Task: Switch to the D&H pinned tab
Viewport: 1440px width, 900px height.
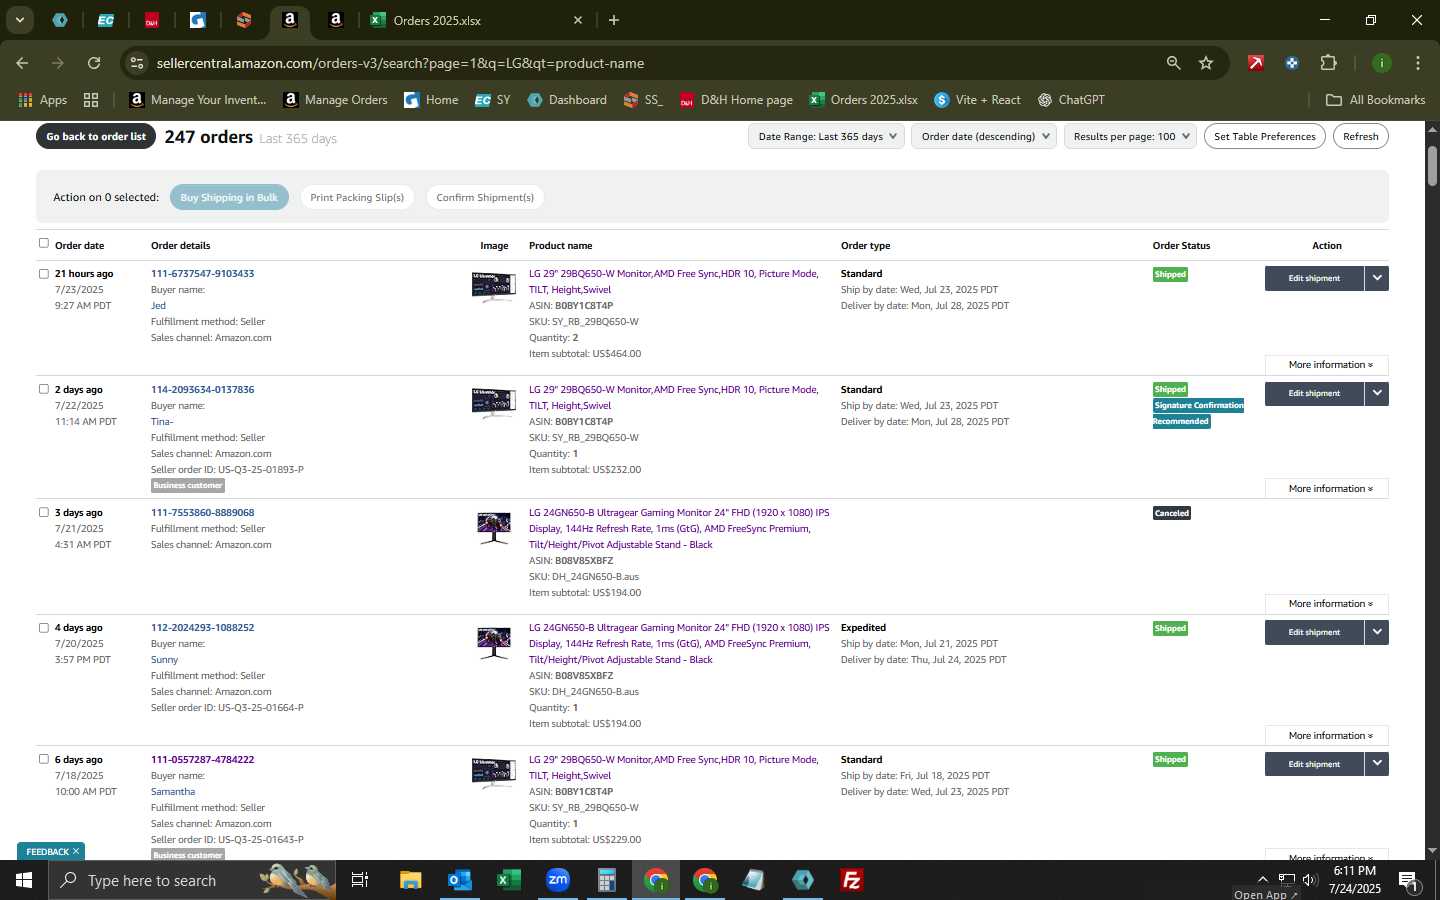Action: pos(152,20)
